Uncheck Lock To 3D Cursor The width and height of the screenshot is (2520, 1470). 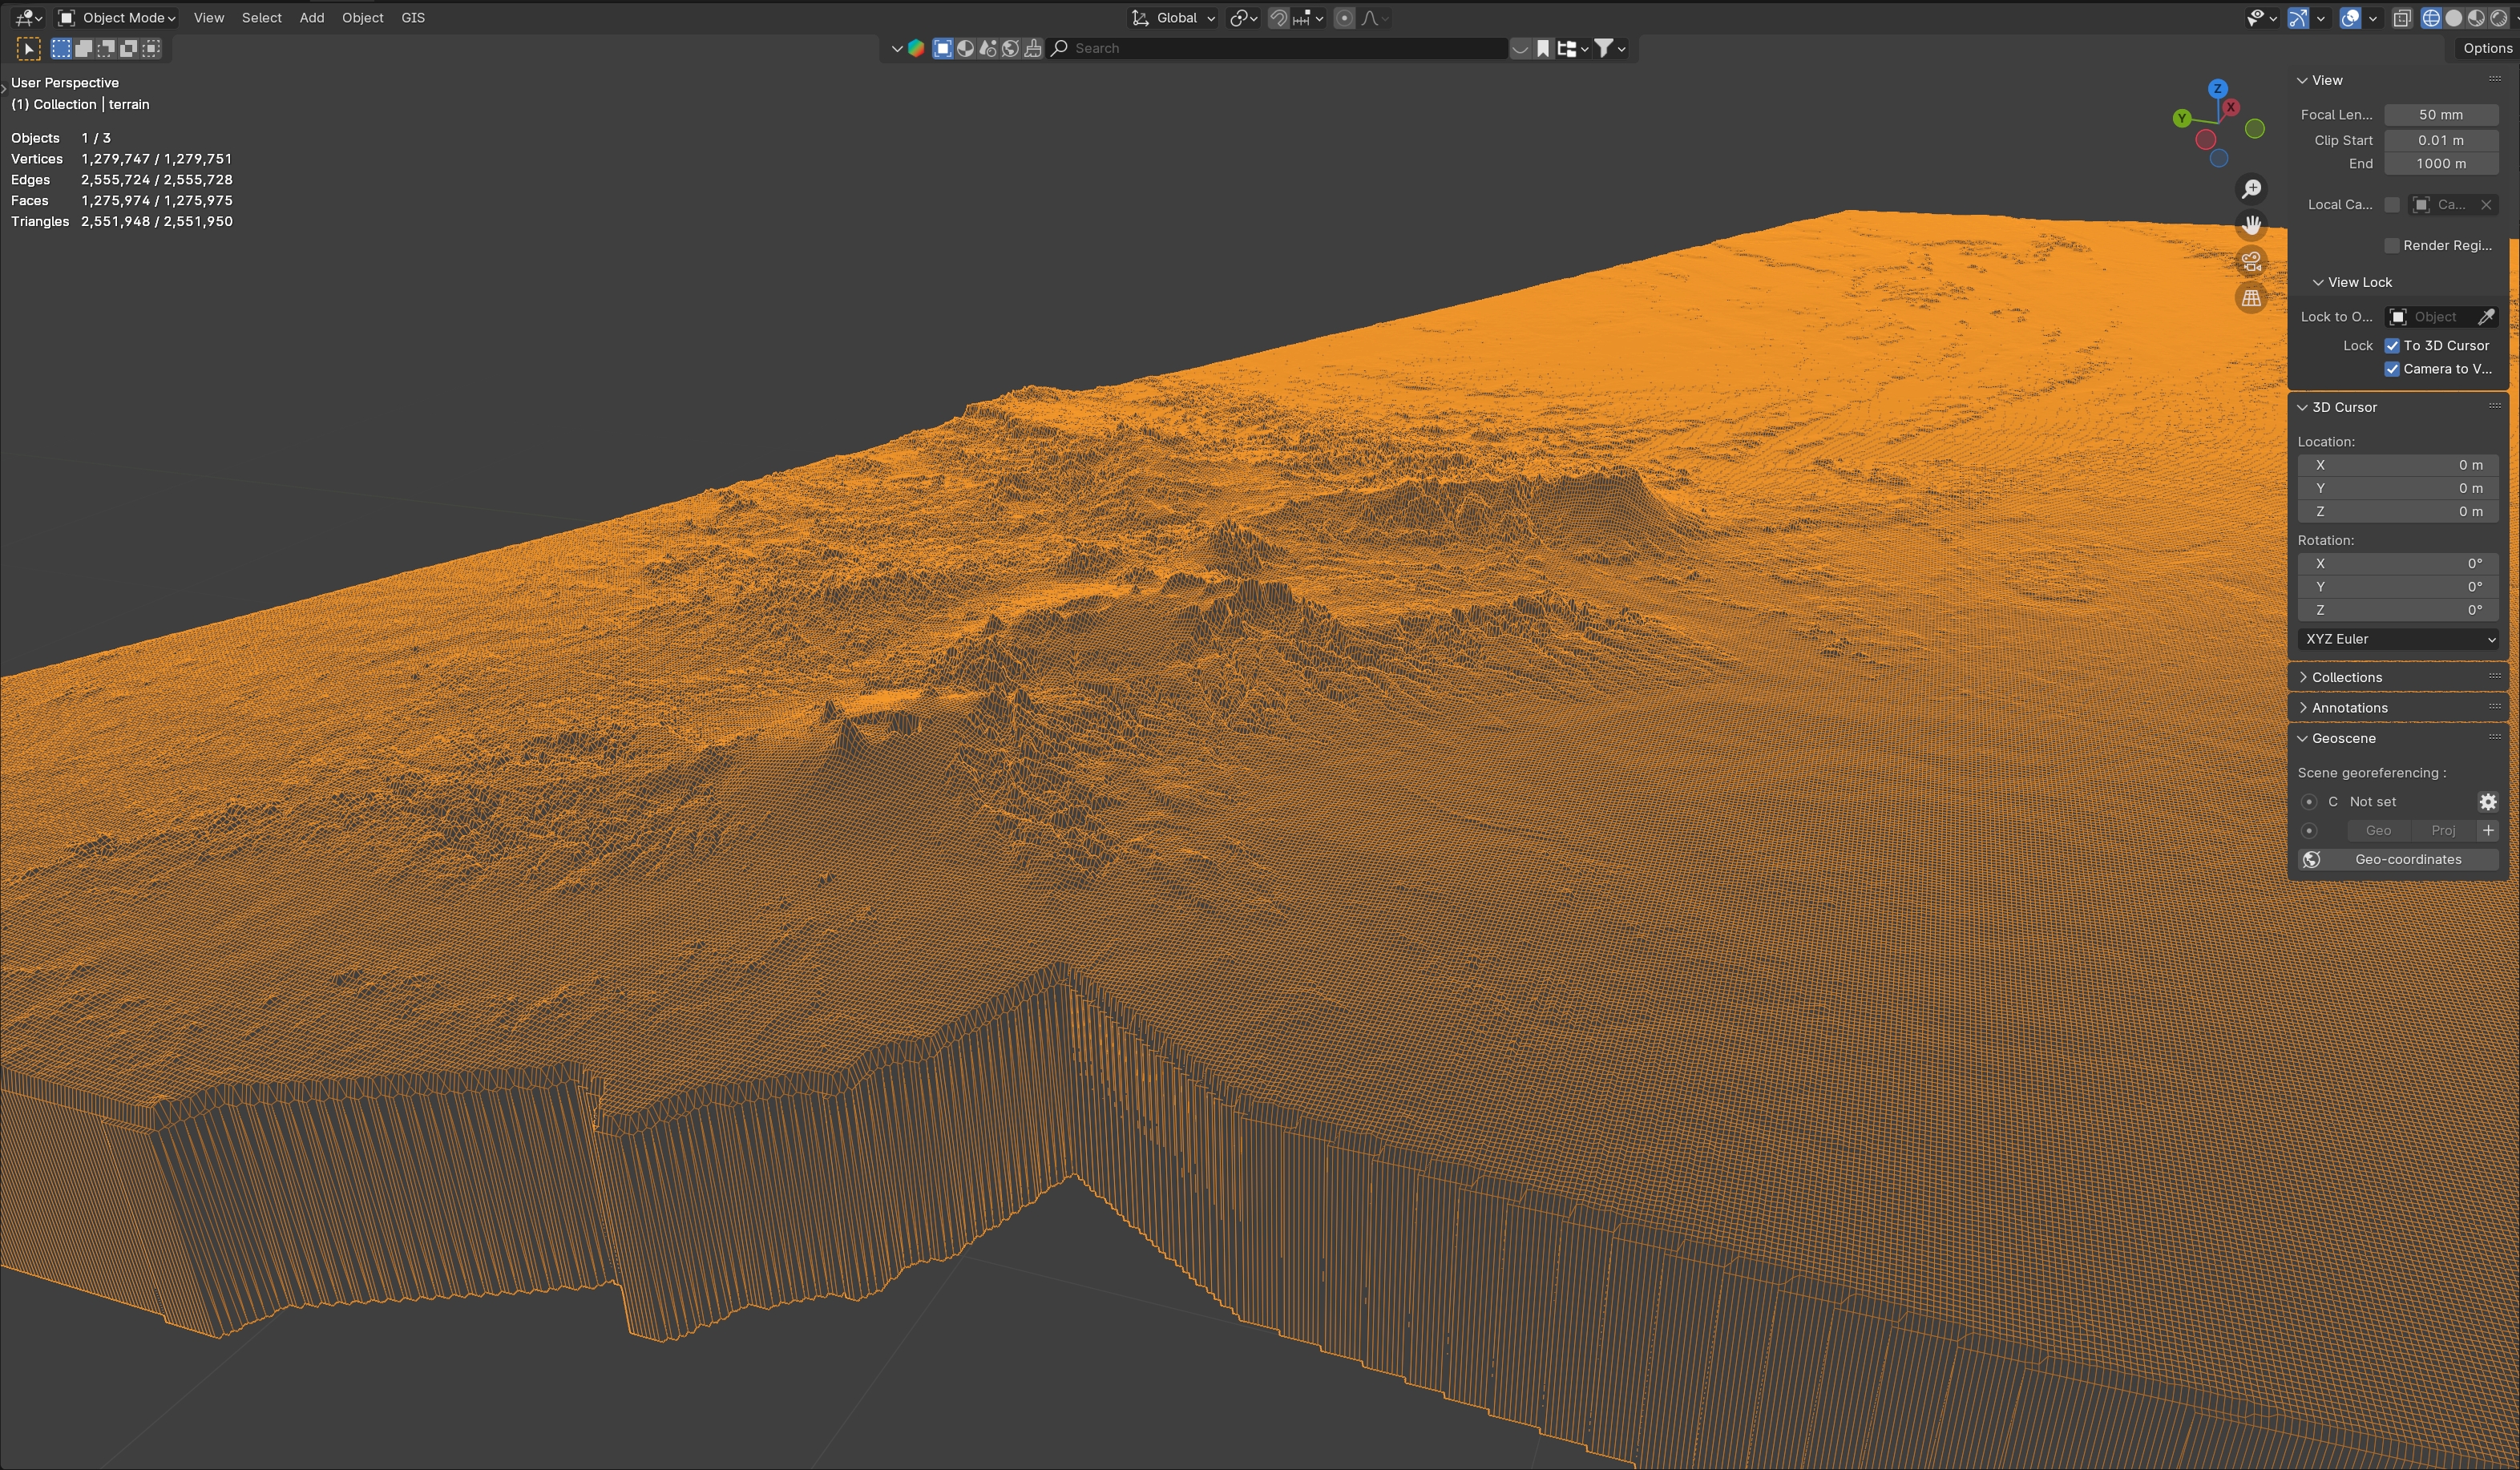[2392, 346]
